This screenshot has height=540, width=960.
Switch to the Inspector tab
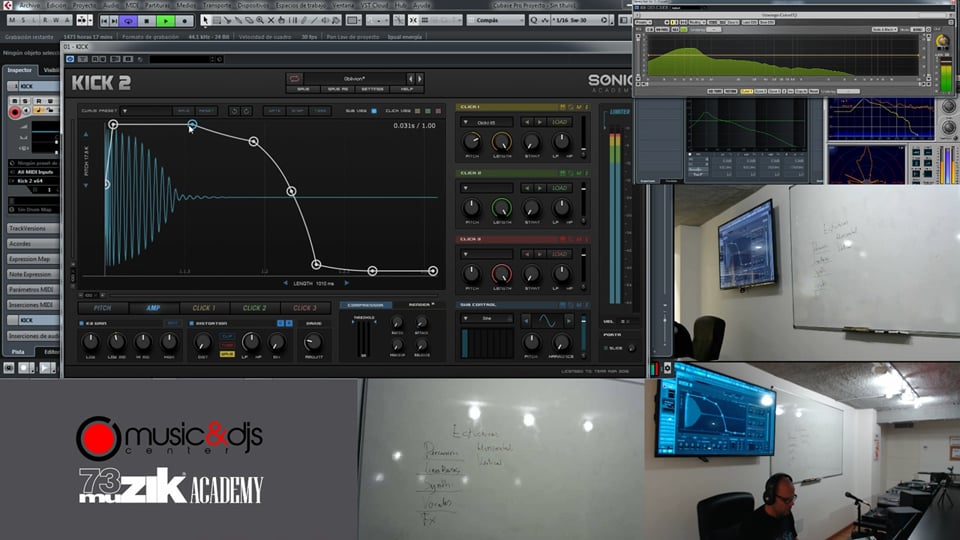point(20,70)
